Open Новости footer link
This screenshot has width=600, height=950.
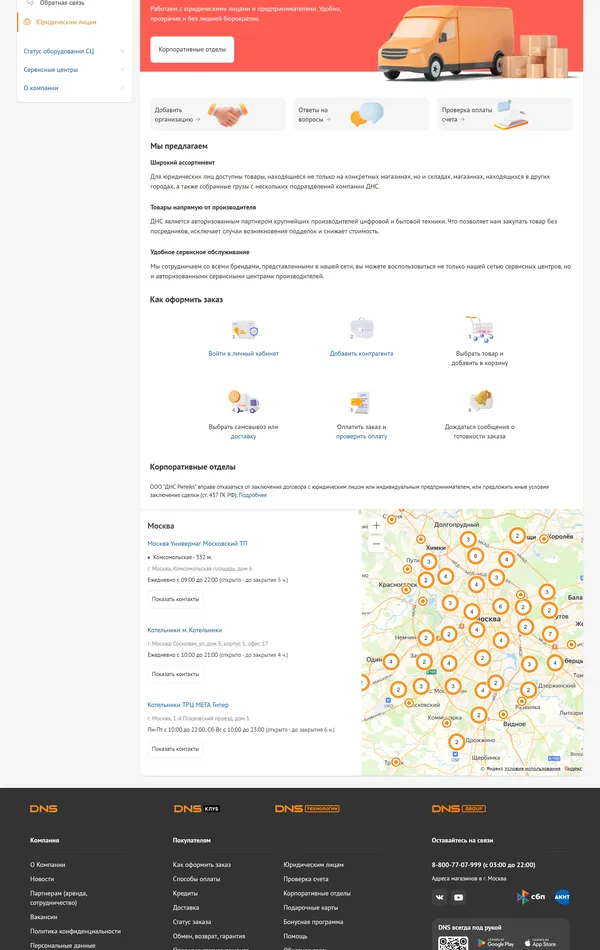pos(42,879)
